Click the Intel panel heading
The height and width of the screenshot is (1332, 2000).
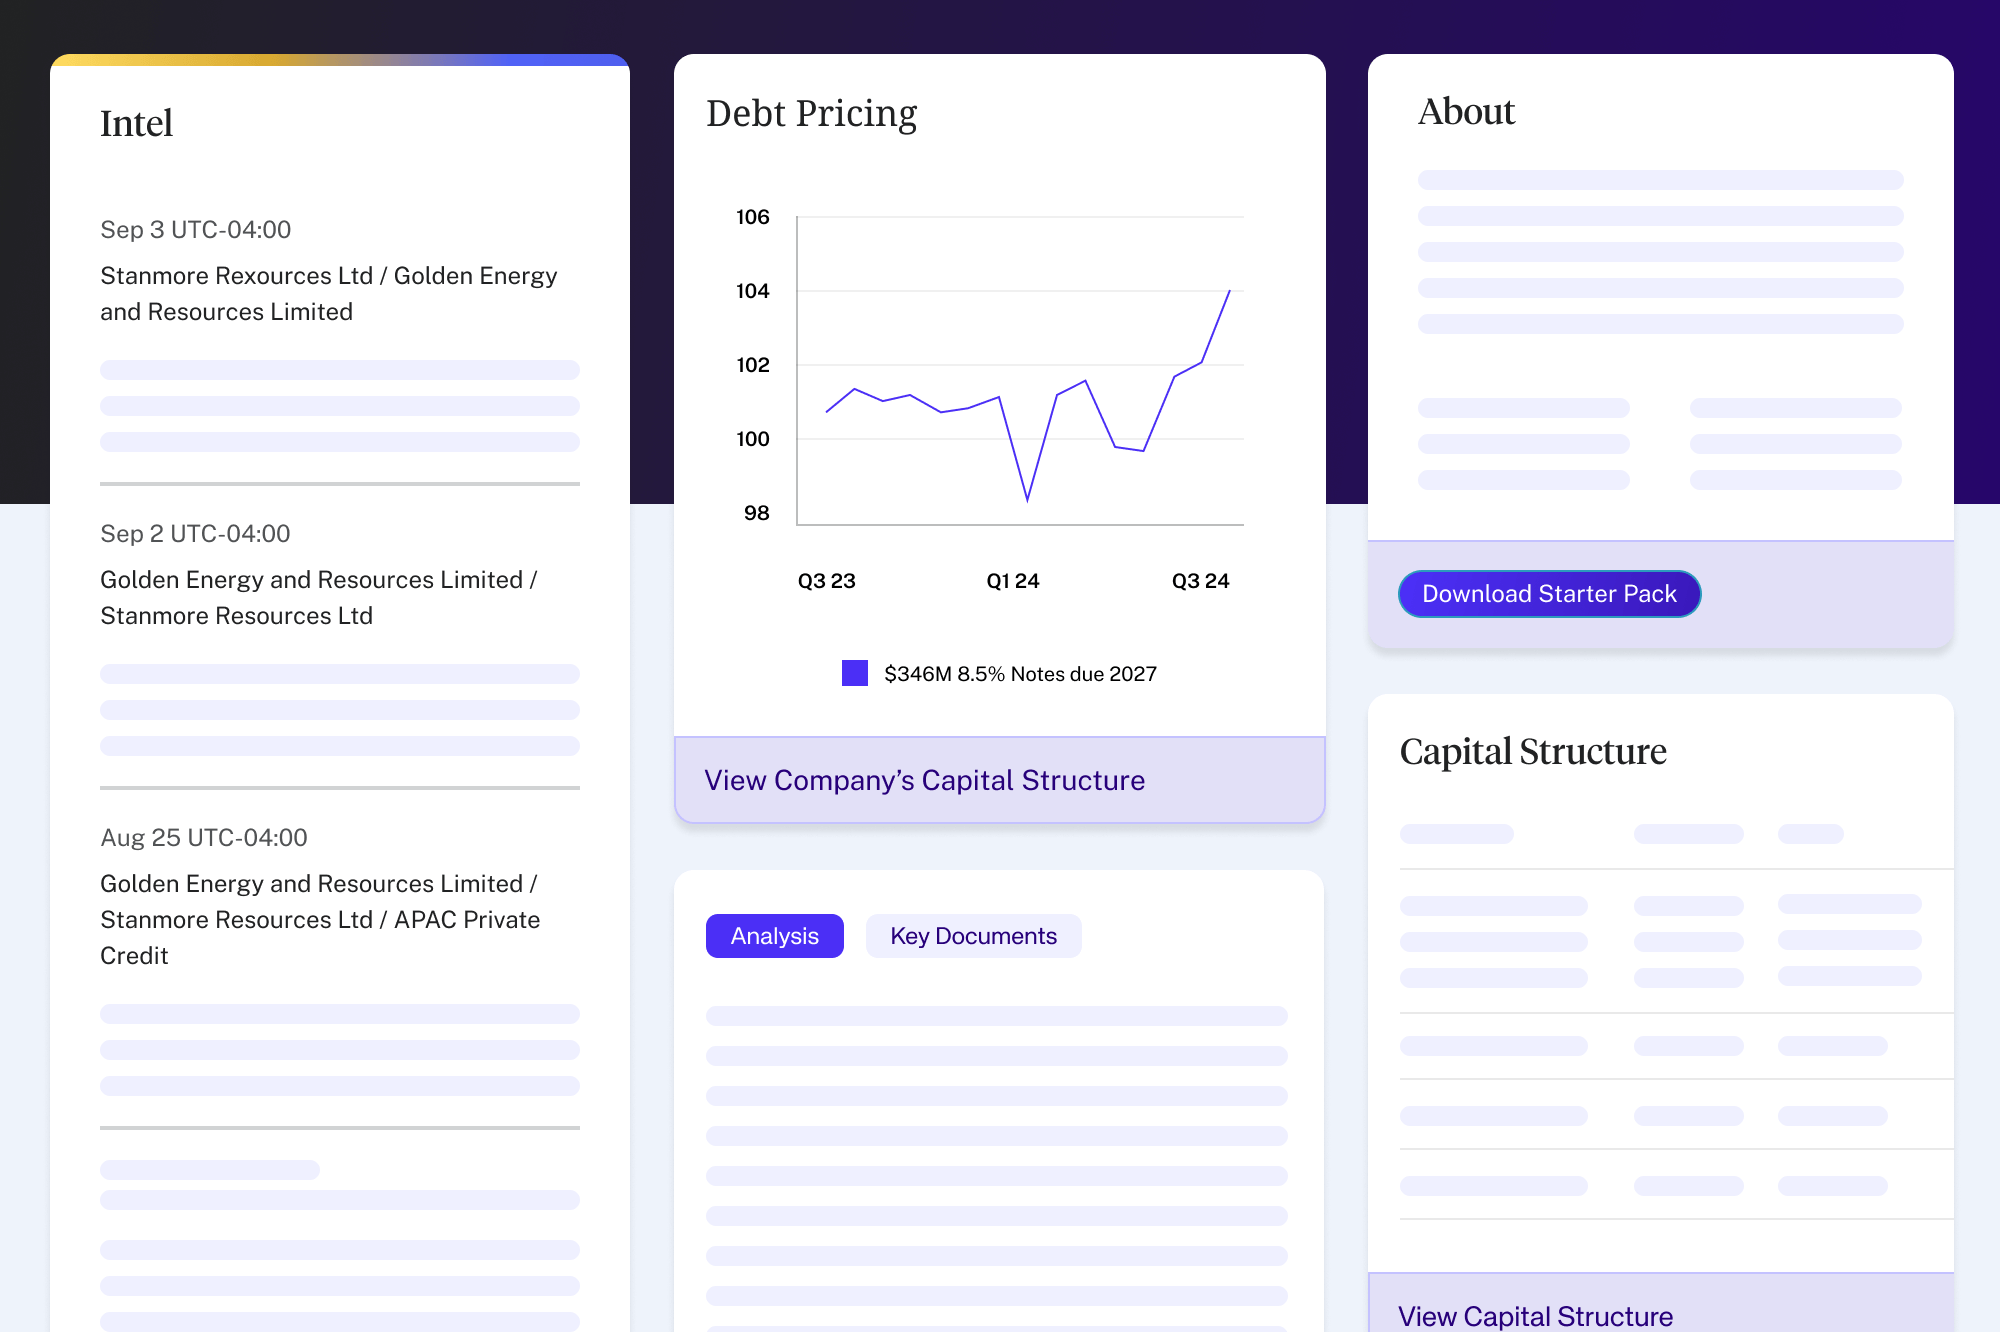(x=137, y=124)
